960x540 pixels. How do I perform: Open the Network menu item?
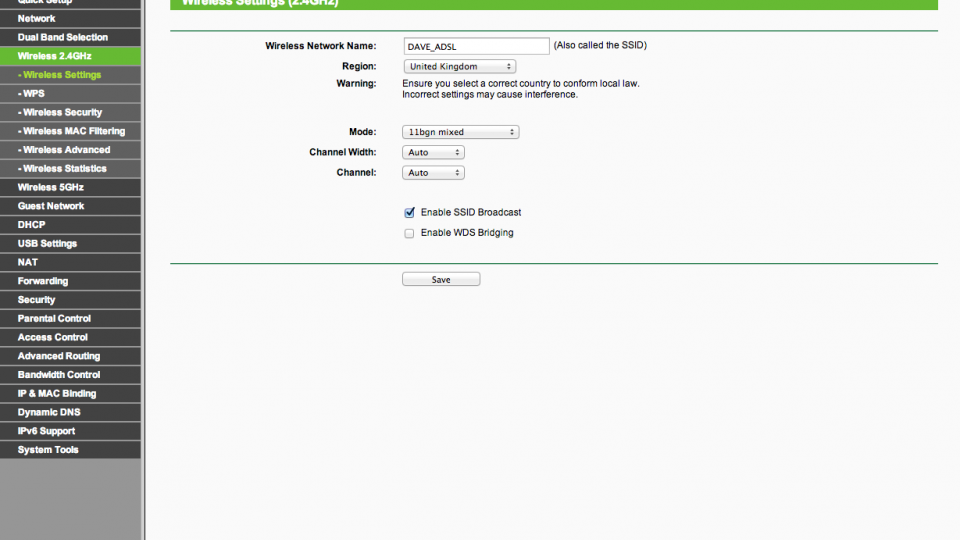coord(70,18)
